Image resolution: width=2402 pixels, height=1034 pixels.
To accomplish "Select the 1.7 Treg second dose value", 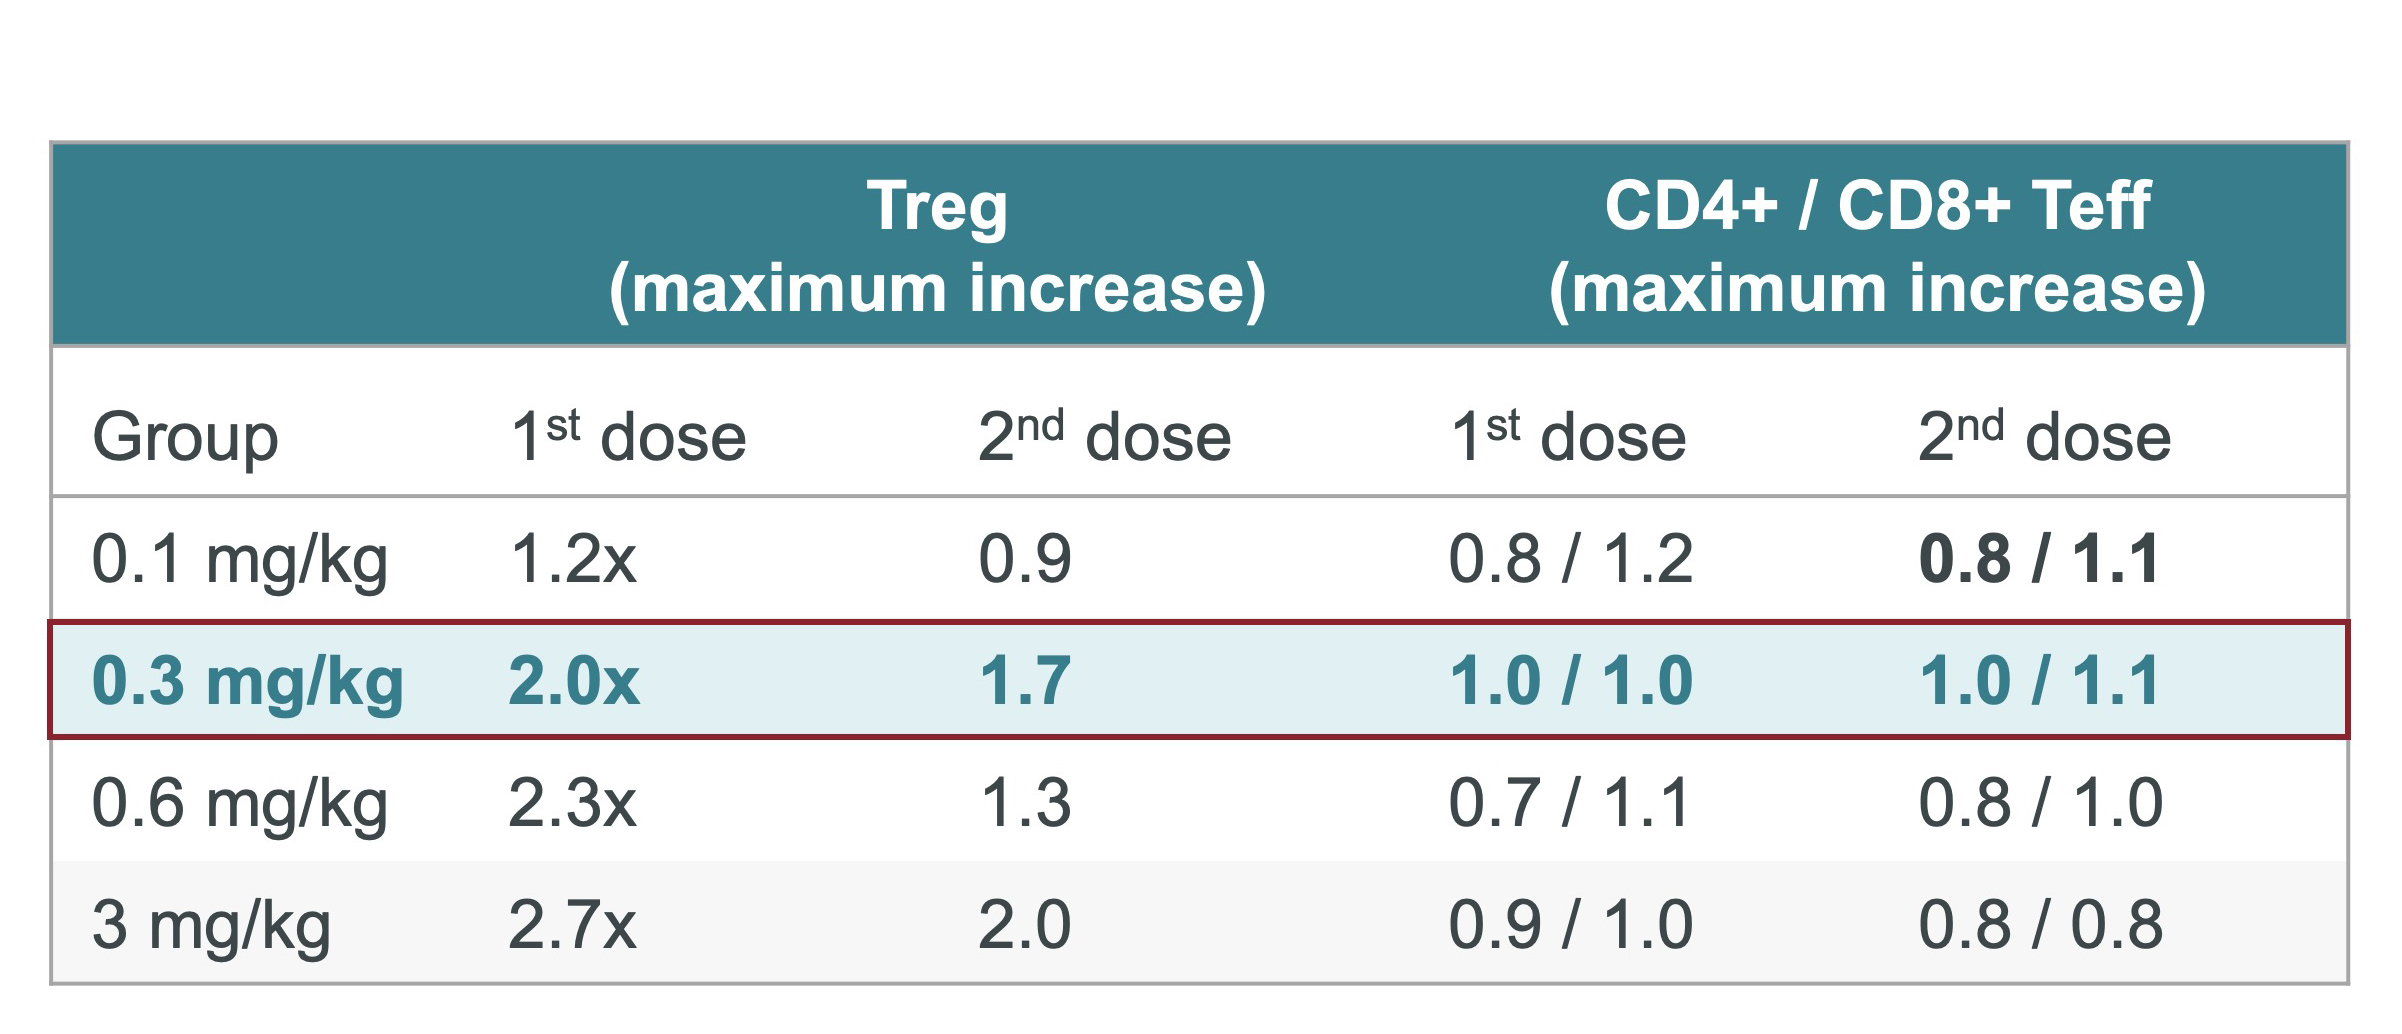I will (x=1025, y=681).
